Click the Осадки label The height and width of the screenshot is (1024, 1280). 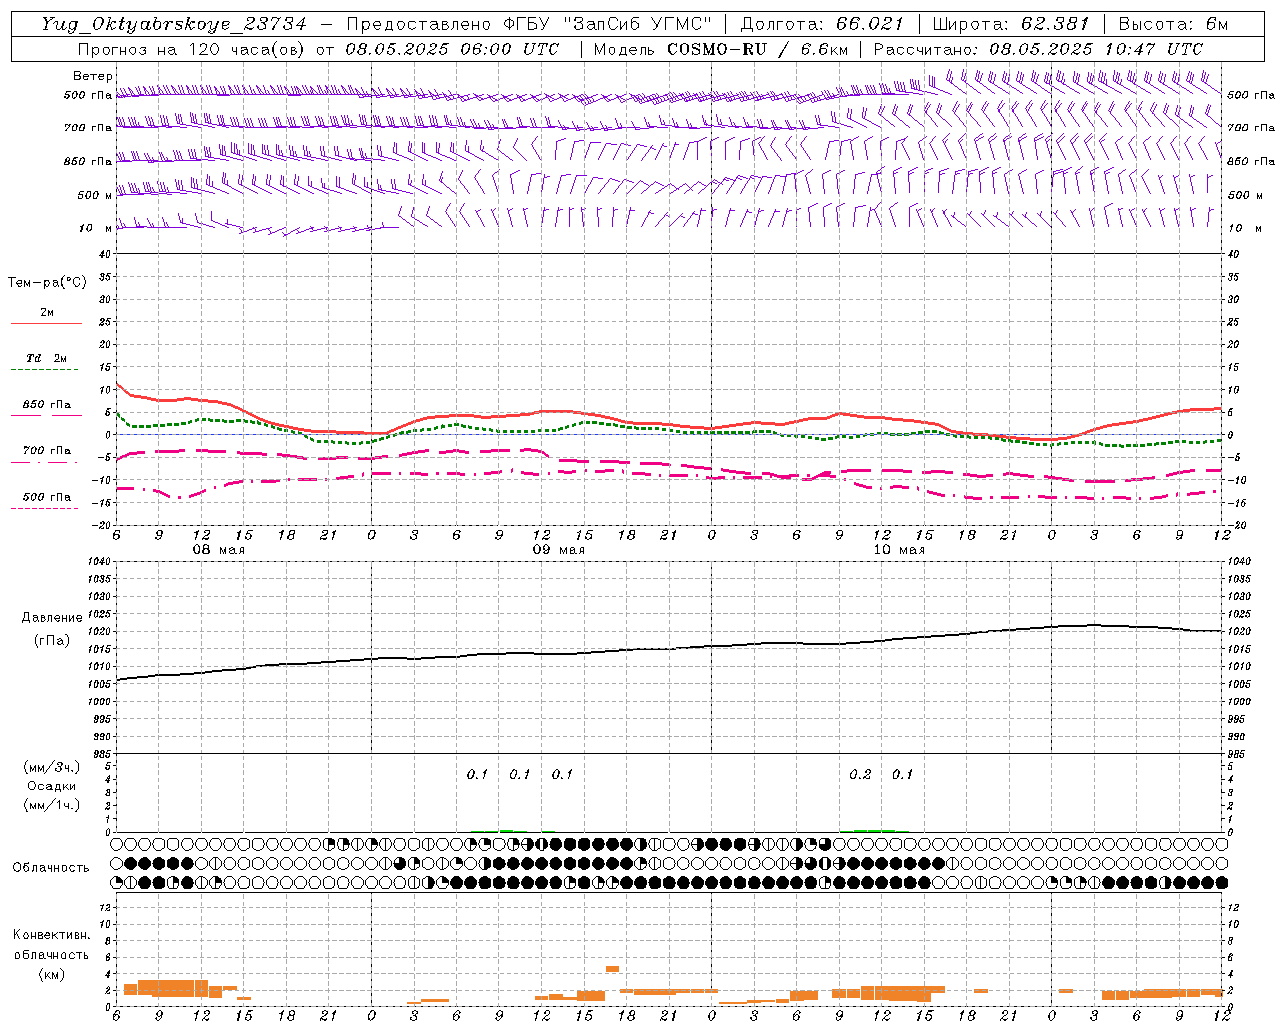(52, 786)
